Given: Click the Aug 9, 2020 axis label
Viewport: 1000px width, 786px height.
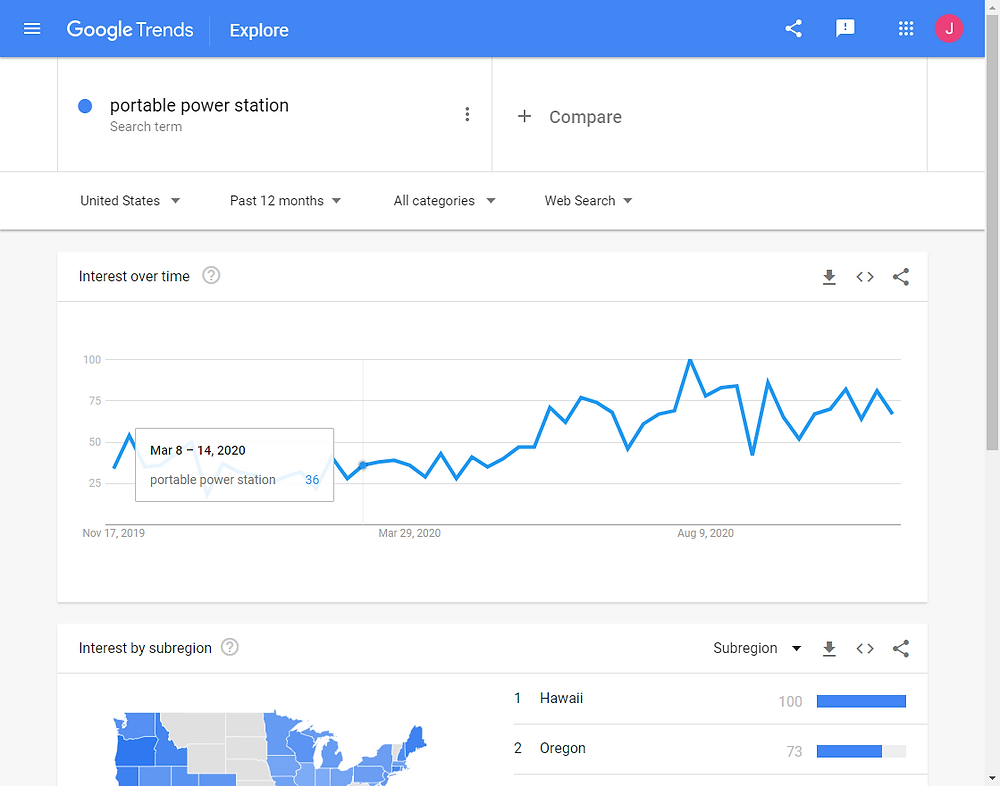Looking at the screenshot, I should [705, 533].
